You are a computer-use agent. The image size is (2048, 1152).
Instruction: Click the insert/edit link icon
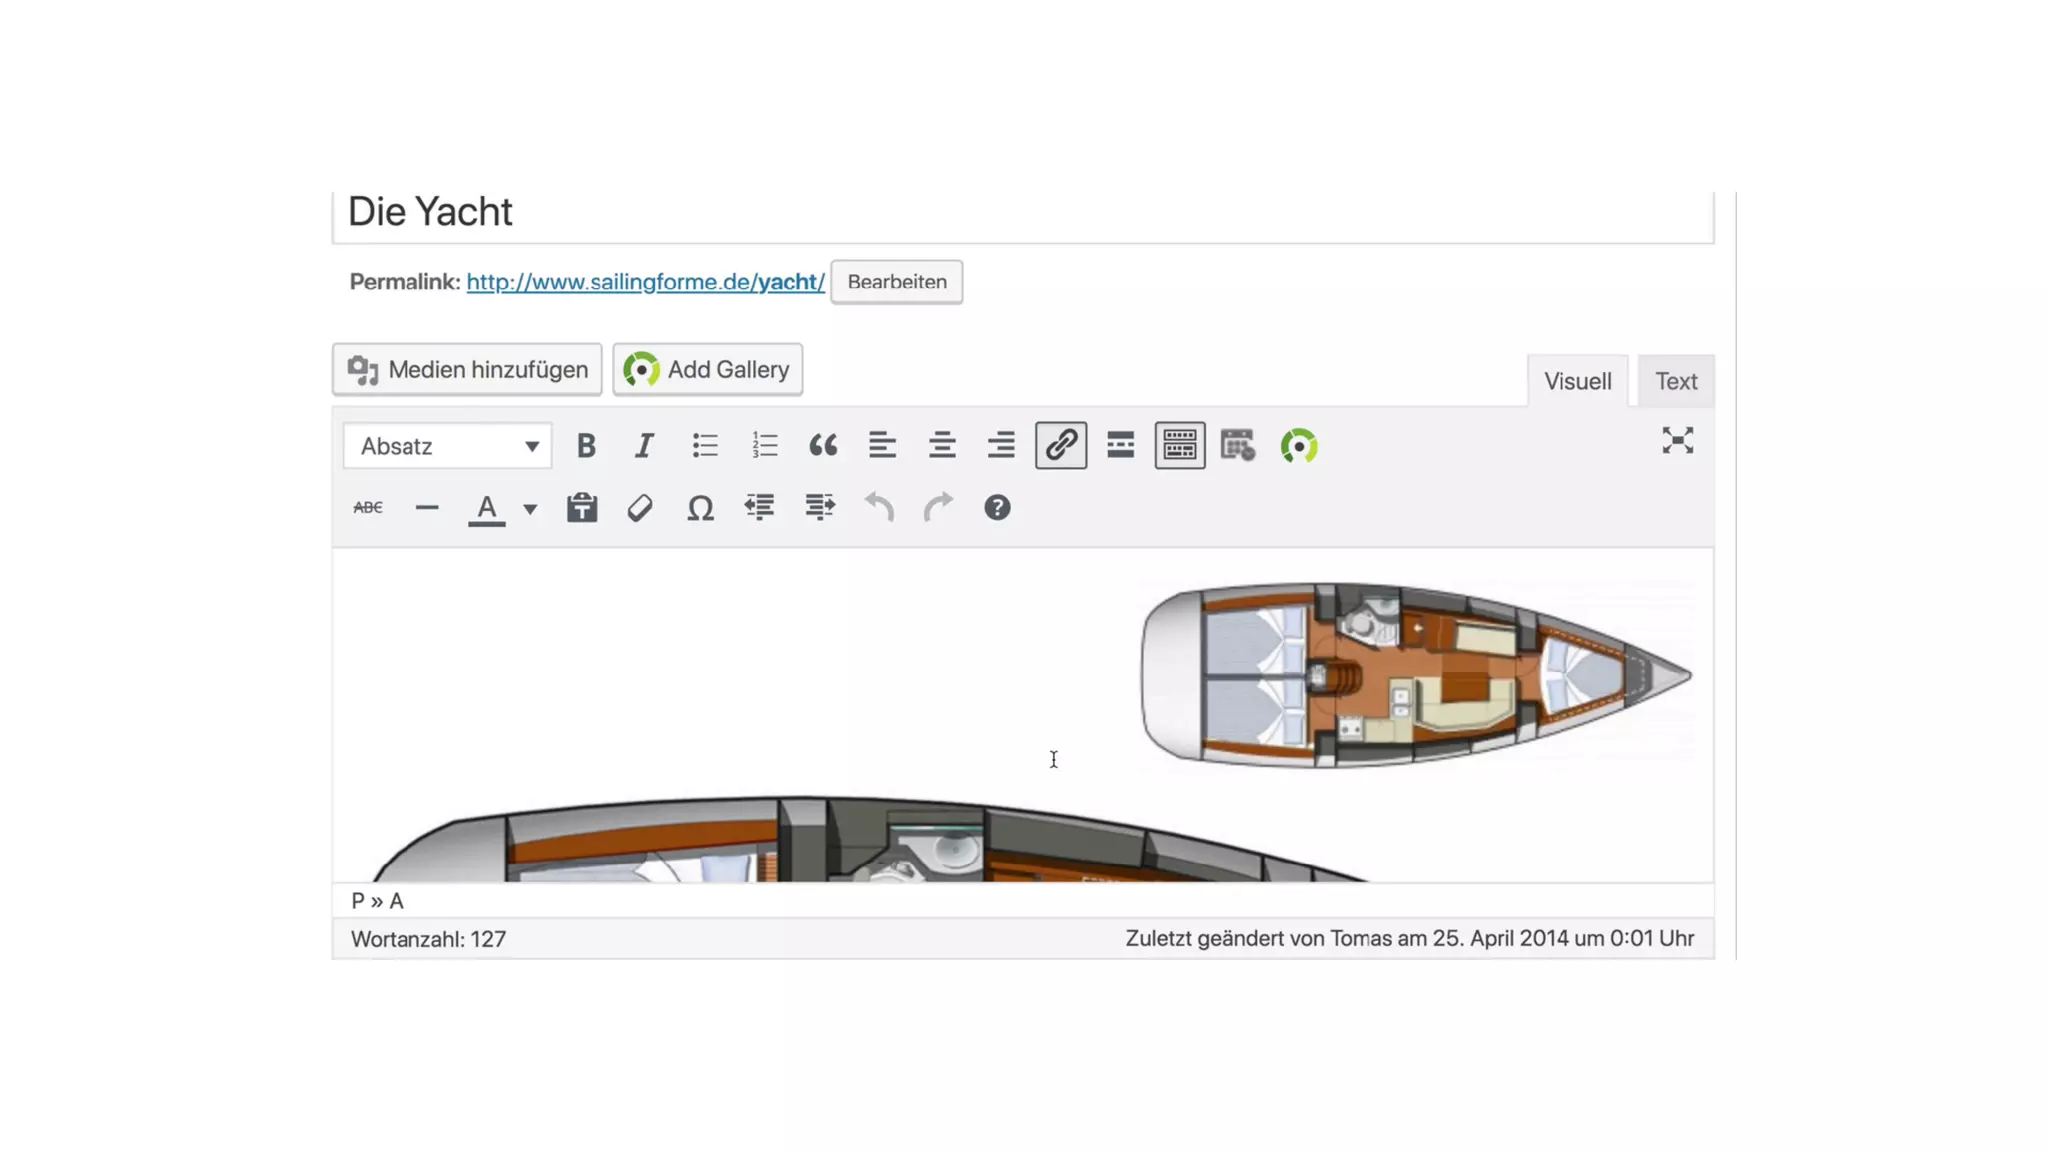click(x=1061, y=446)
